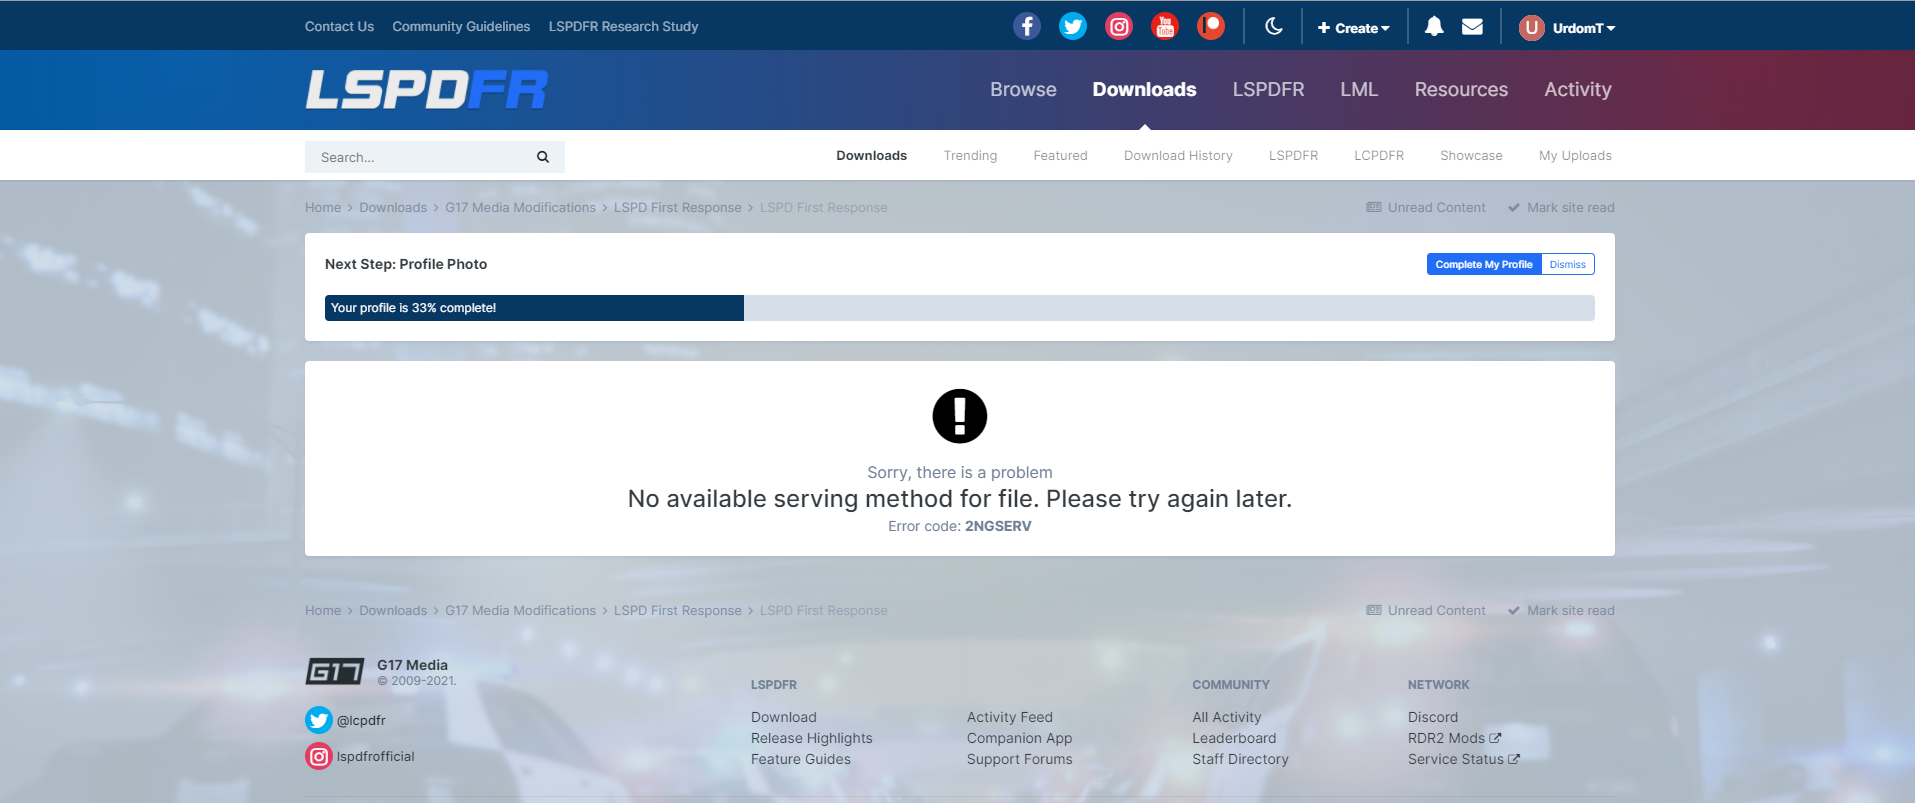The image size is (1915, 803).
Task: Click bottom Mark site read link
Action: 1561,610
